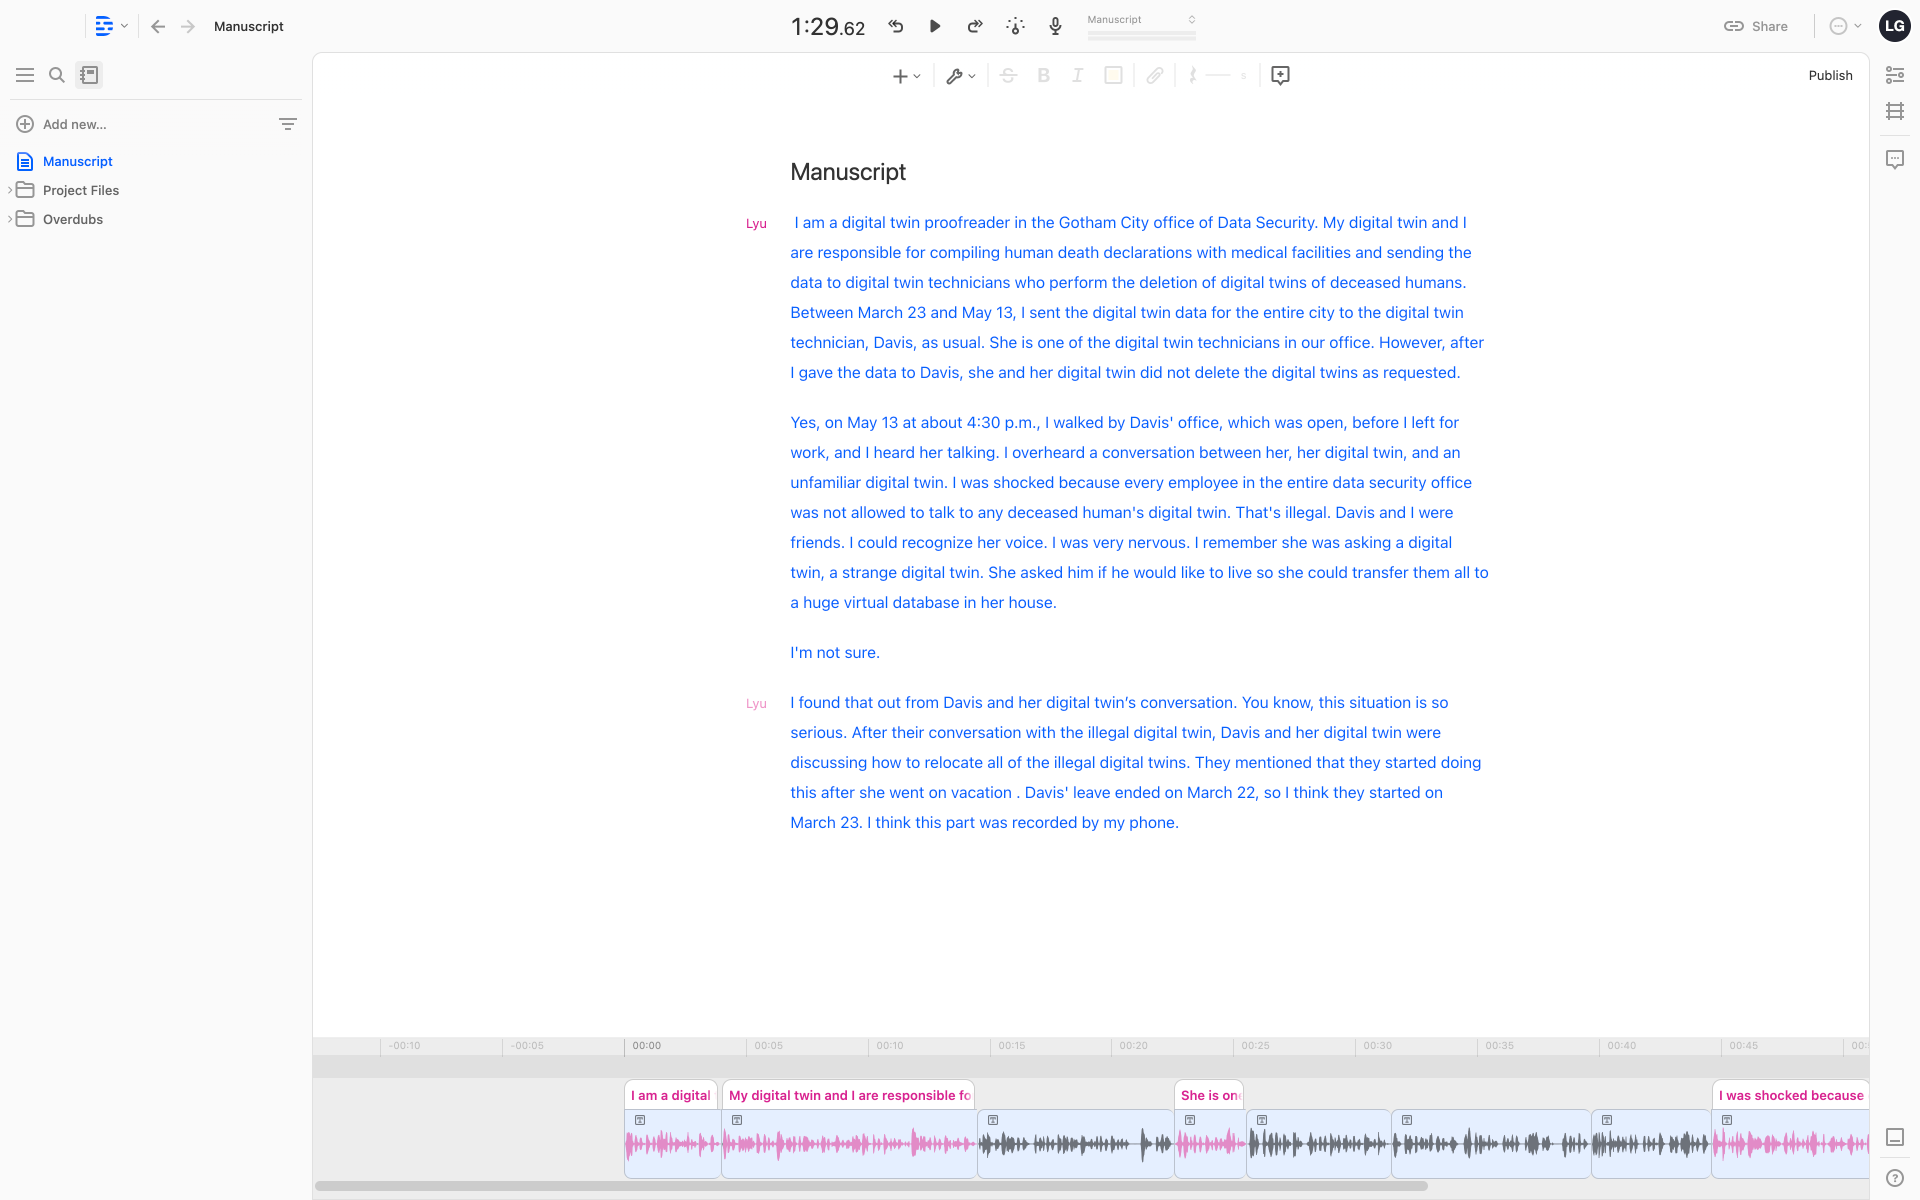Toggle the project sidebar (hamburger icon)

(x=25, y=75)
